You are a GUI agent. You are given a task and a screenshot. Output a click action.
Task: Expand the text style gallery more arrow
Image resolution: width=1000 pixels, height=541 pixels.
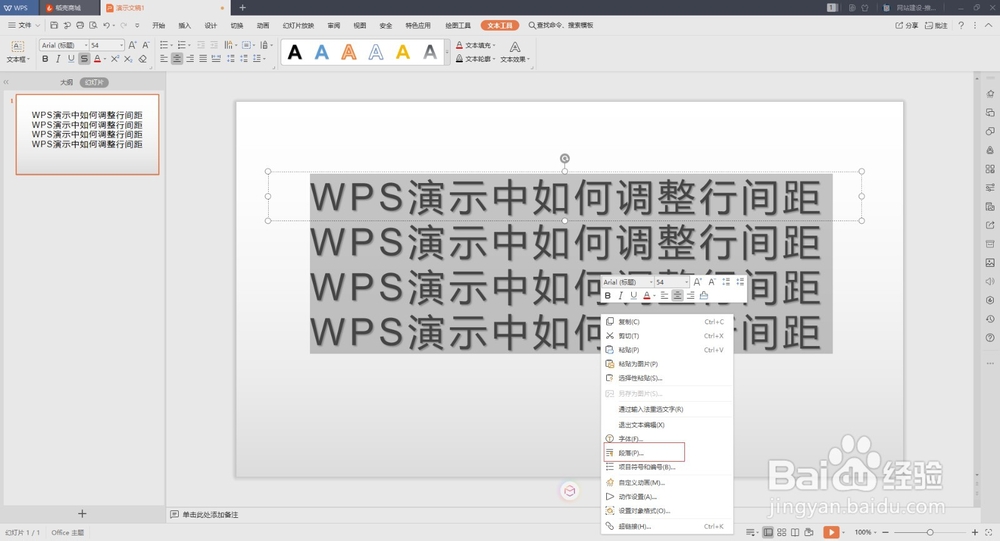[x=447, y=52]
